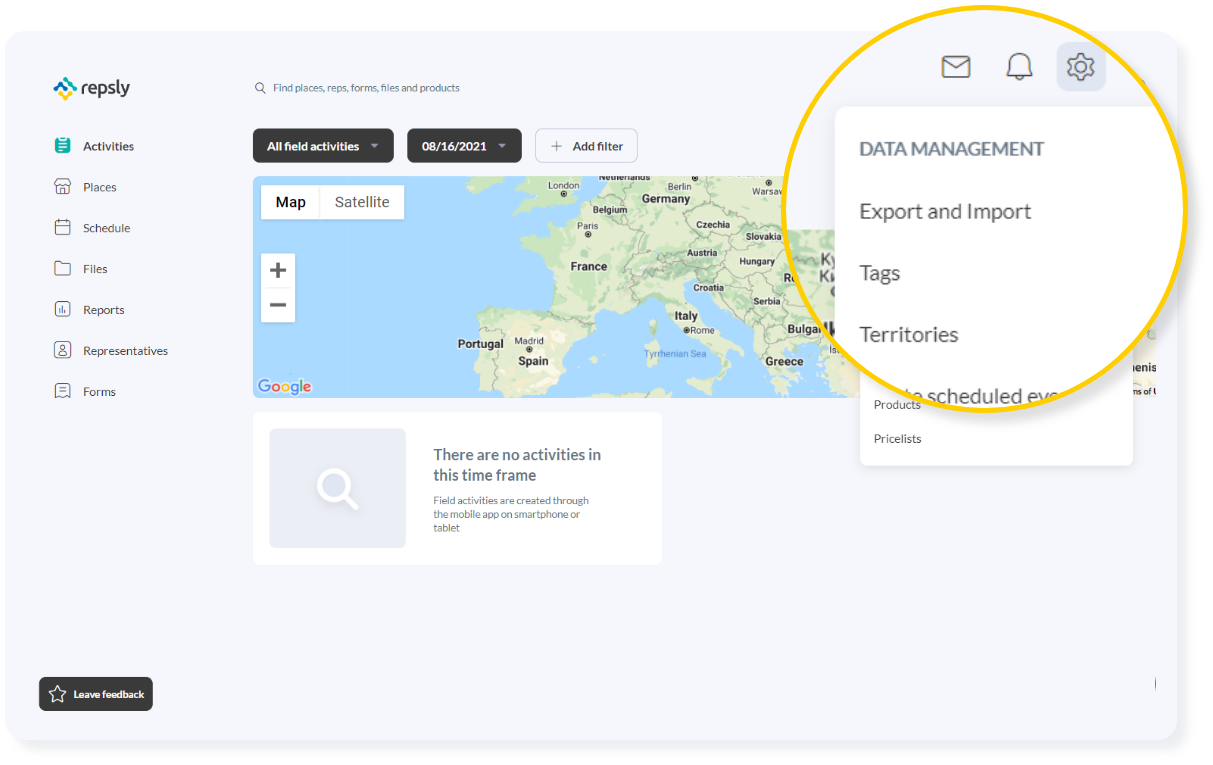Open Activities in the sidebar

pos(108,146)
